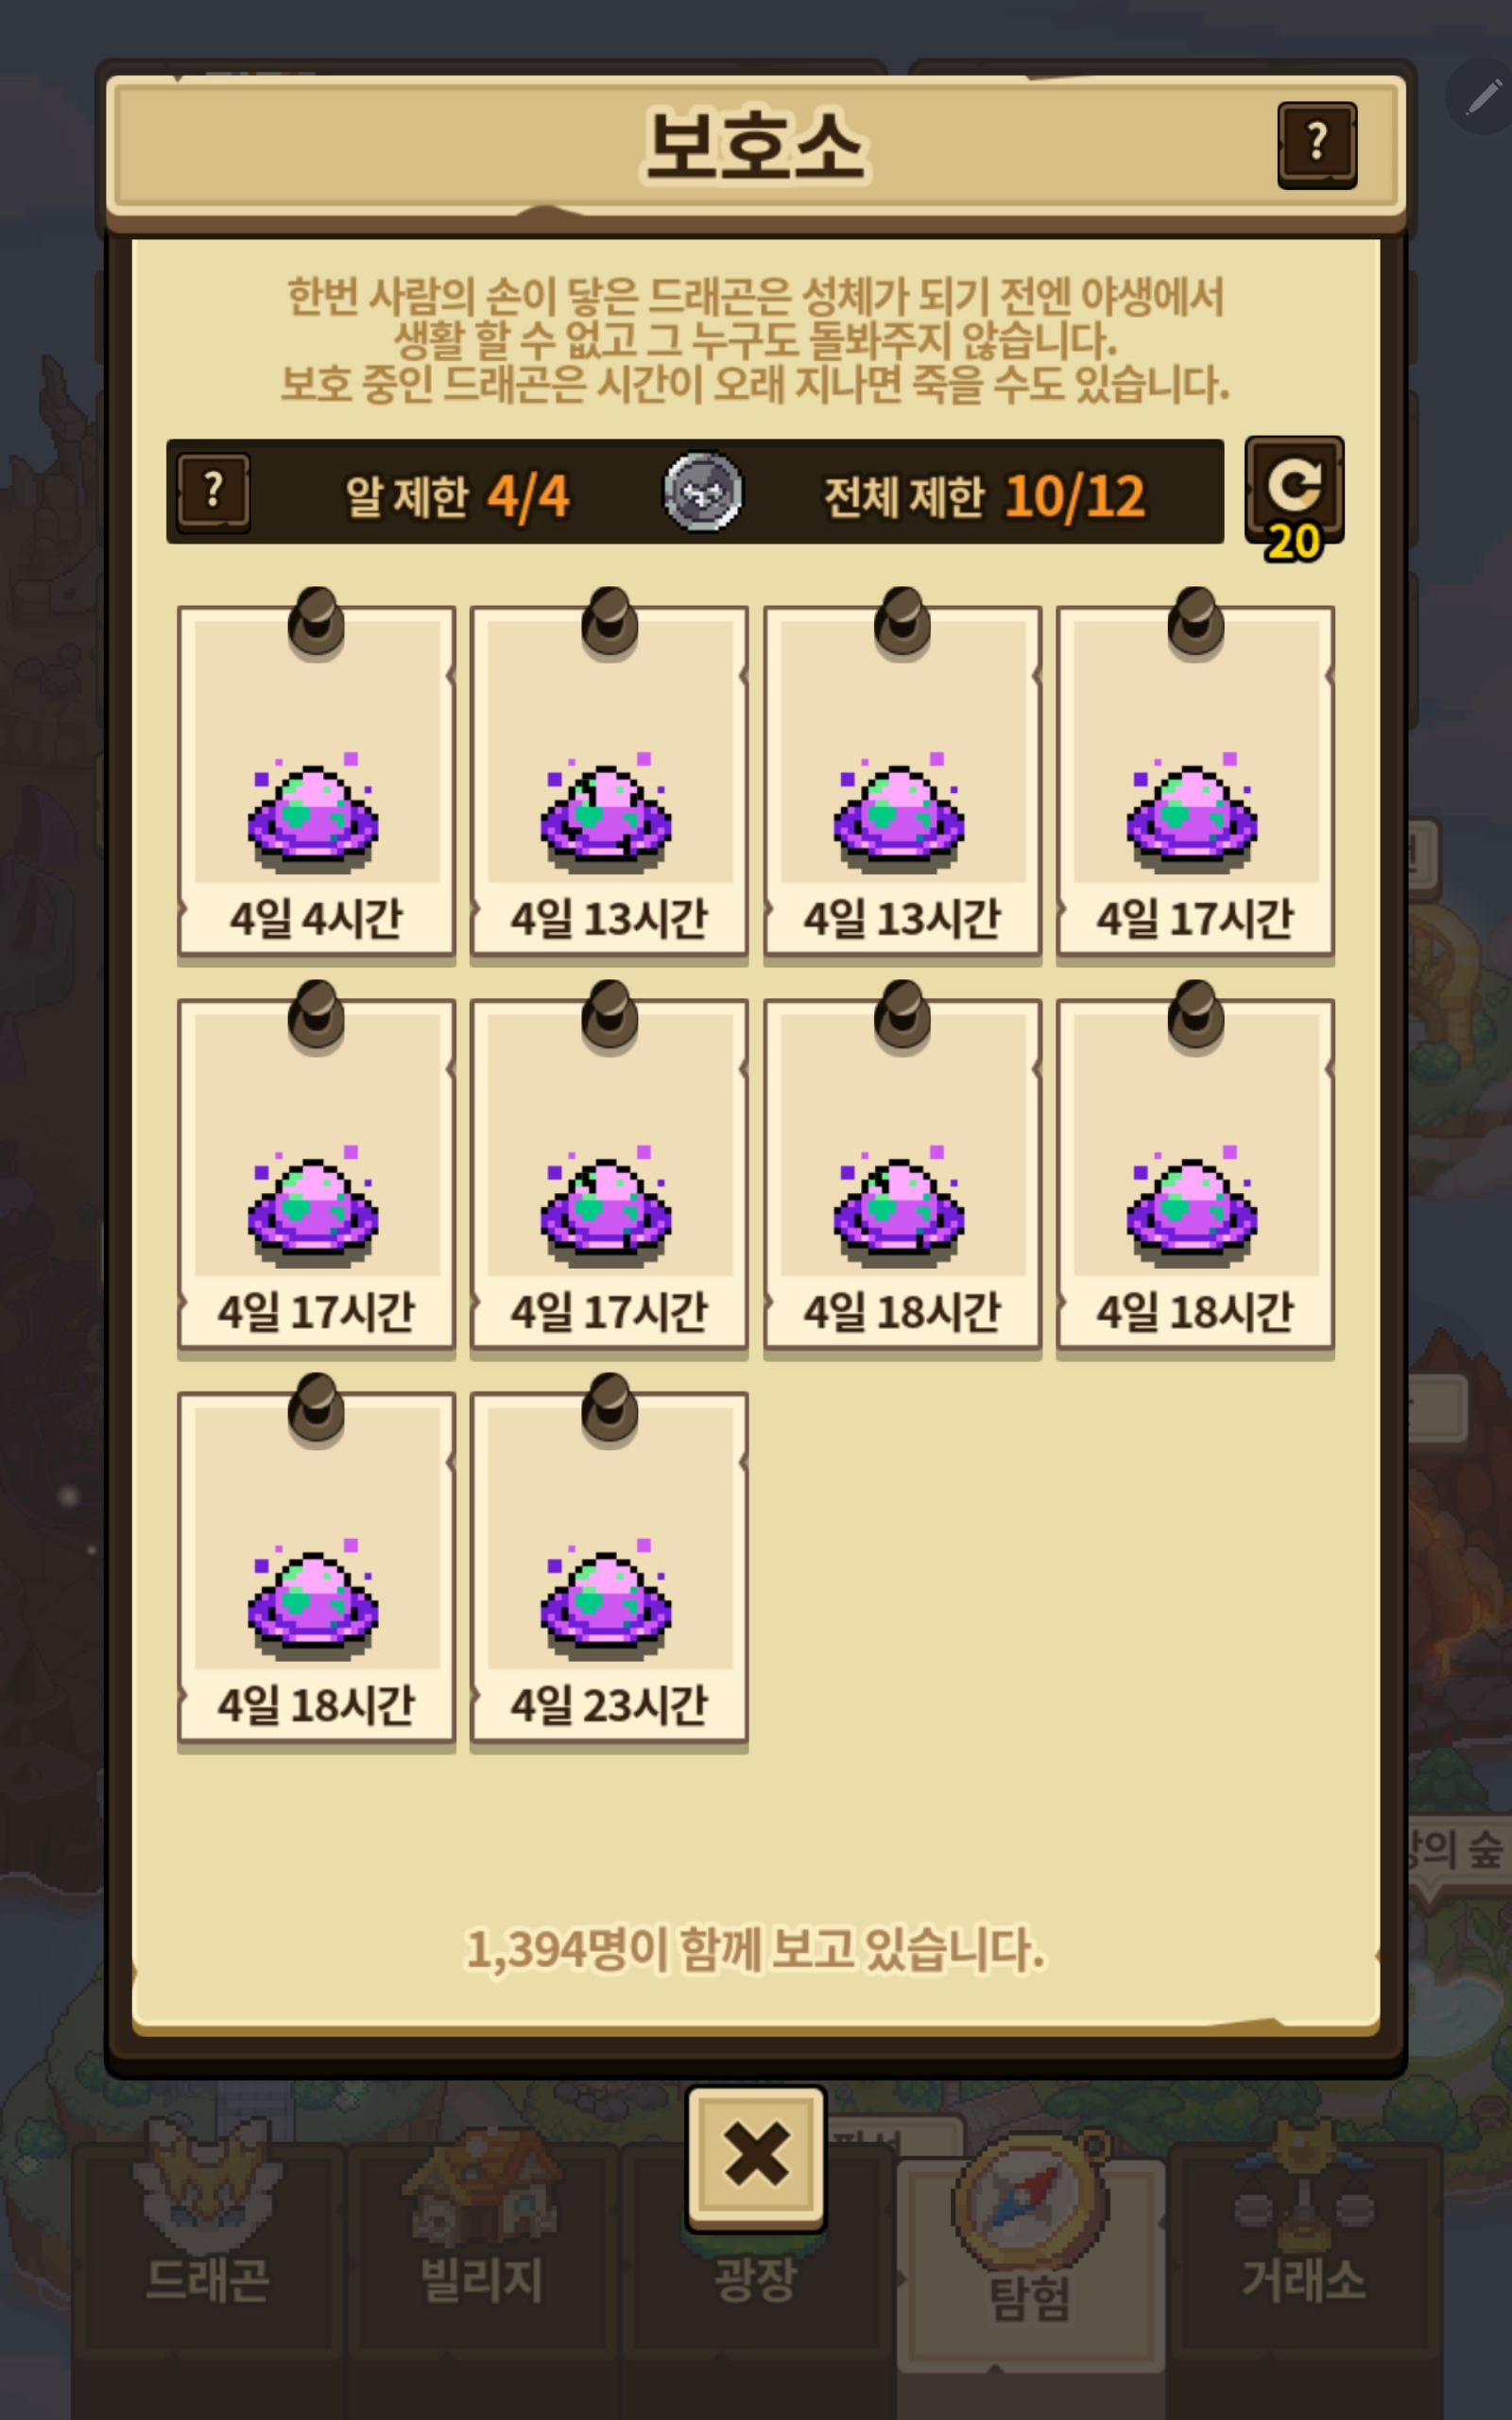The height and width of the screenshot is (2420, 1512).
Task: Click the 알 제한 4/4 counter
Action: (x=457, y=496)
